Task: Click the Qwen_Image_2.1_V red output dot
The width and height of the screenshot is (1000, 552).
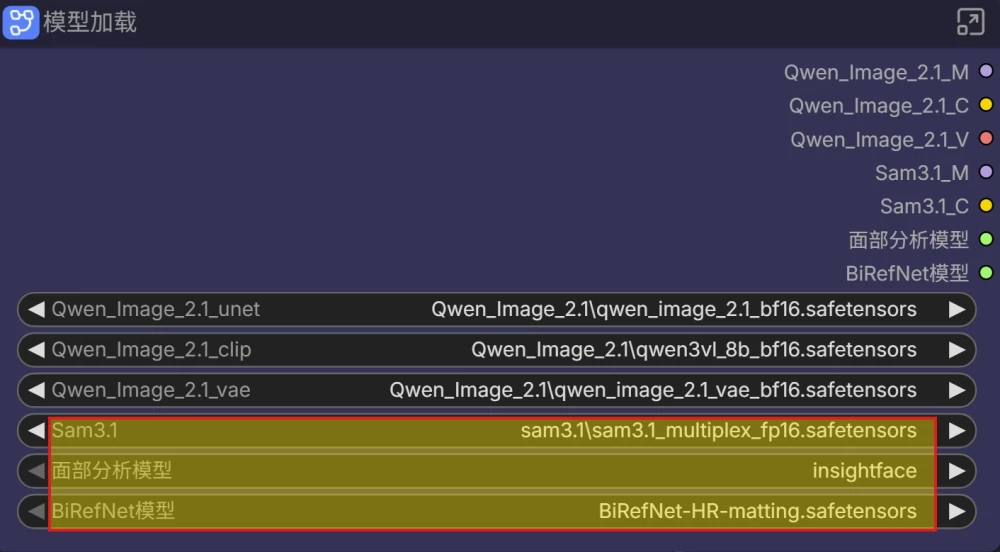Action: click(x=986, y=138)
